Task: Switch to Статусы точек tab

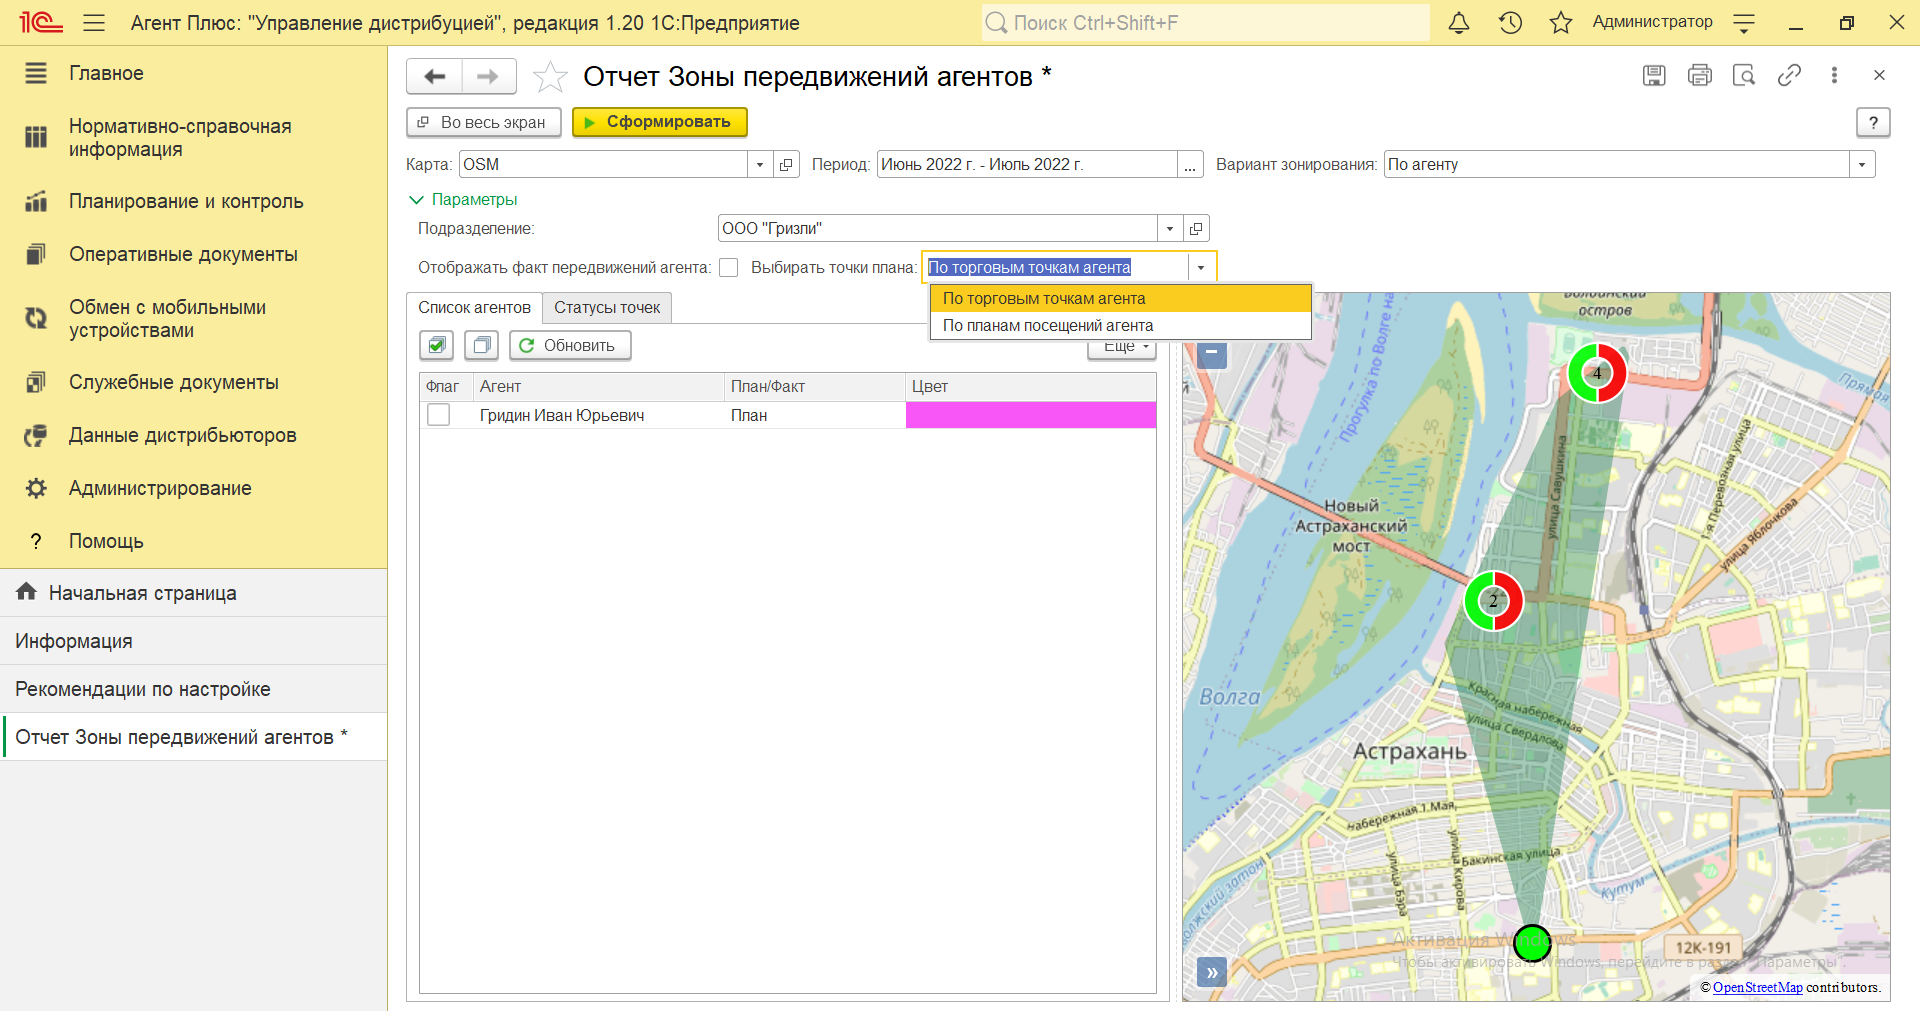Action: [x=607, y=308]
